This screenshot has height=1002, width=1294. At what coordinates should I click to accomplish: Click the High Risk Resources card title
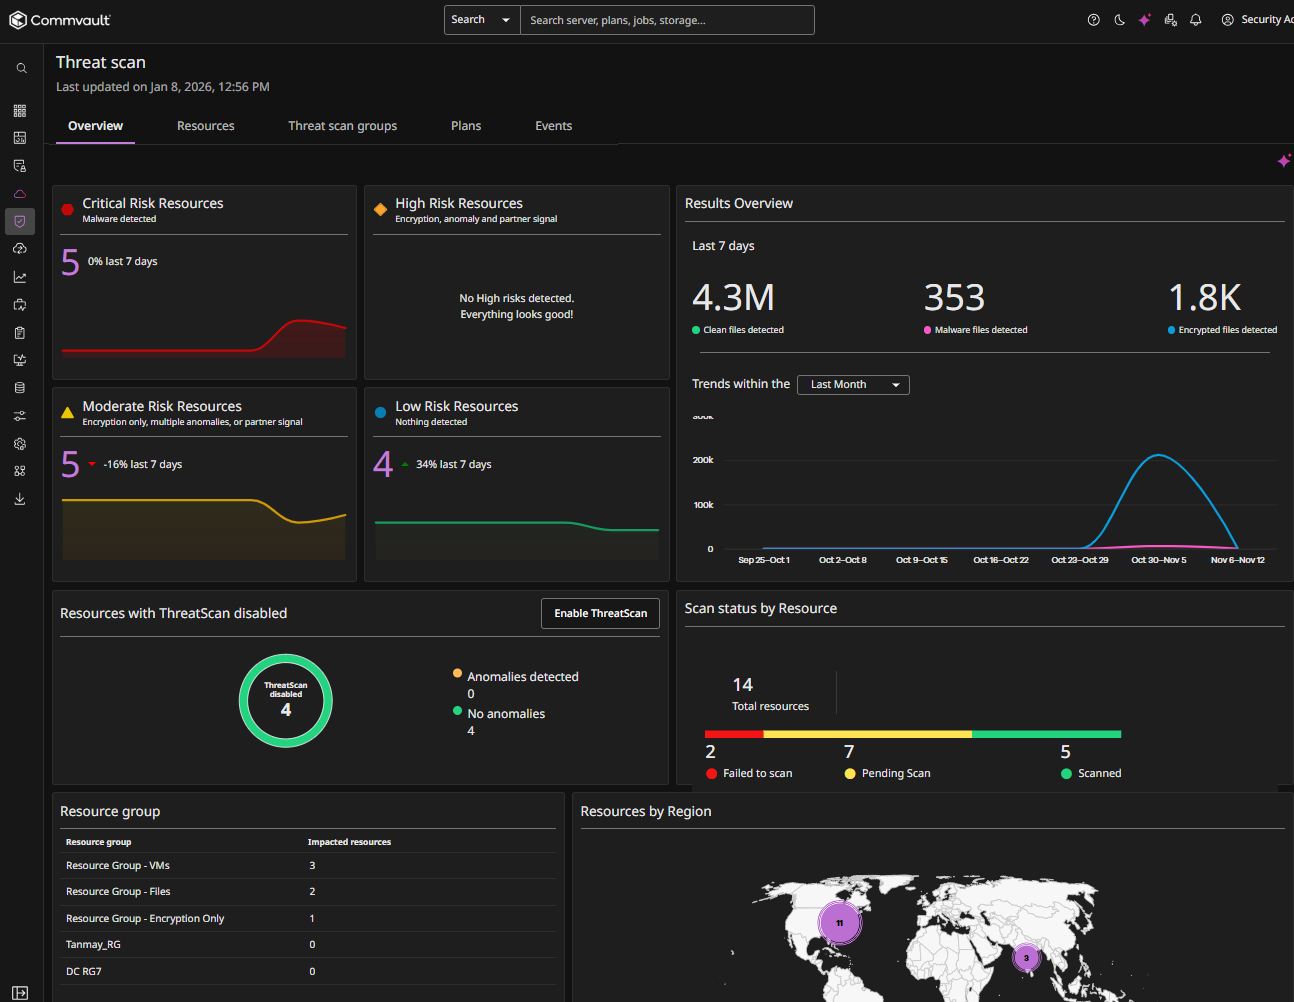coord(459,203)
